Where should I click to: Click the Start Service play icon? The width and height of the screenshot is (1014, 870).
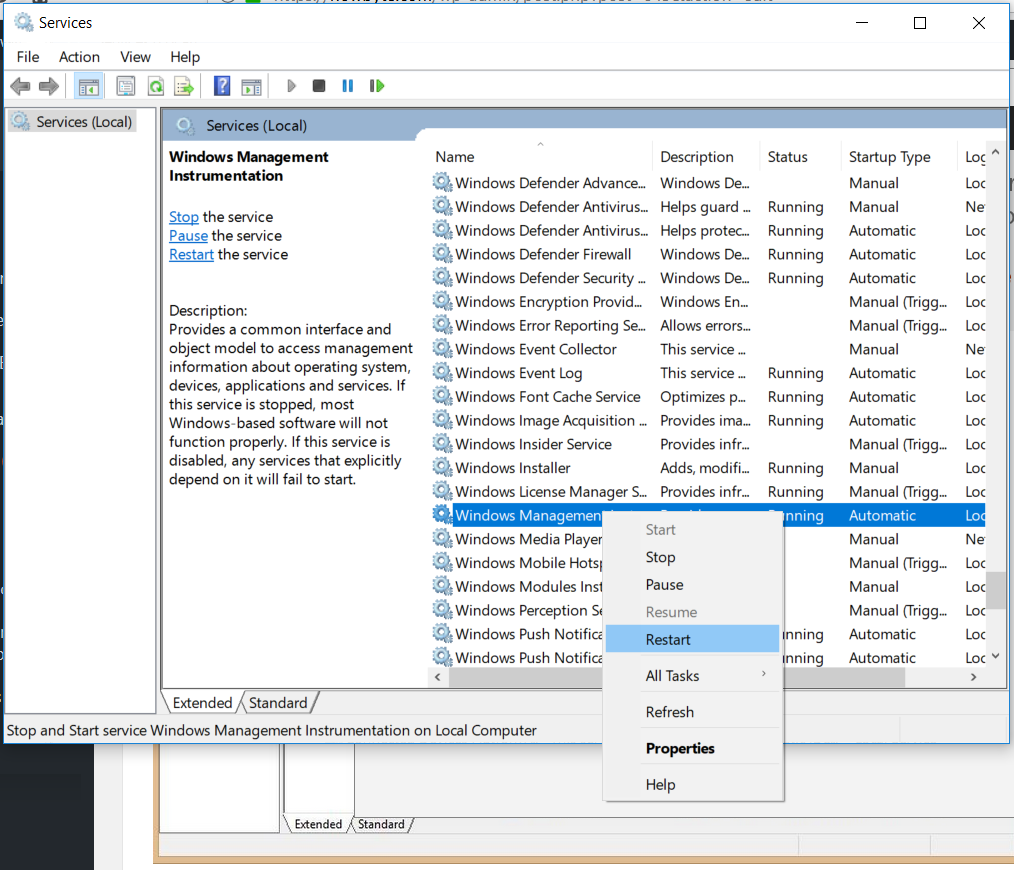click(291, 86)
